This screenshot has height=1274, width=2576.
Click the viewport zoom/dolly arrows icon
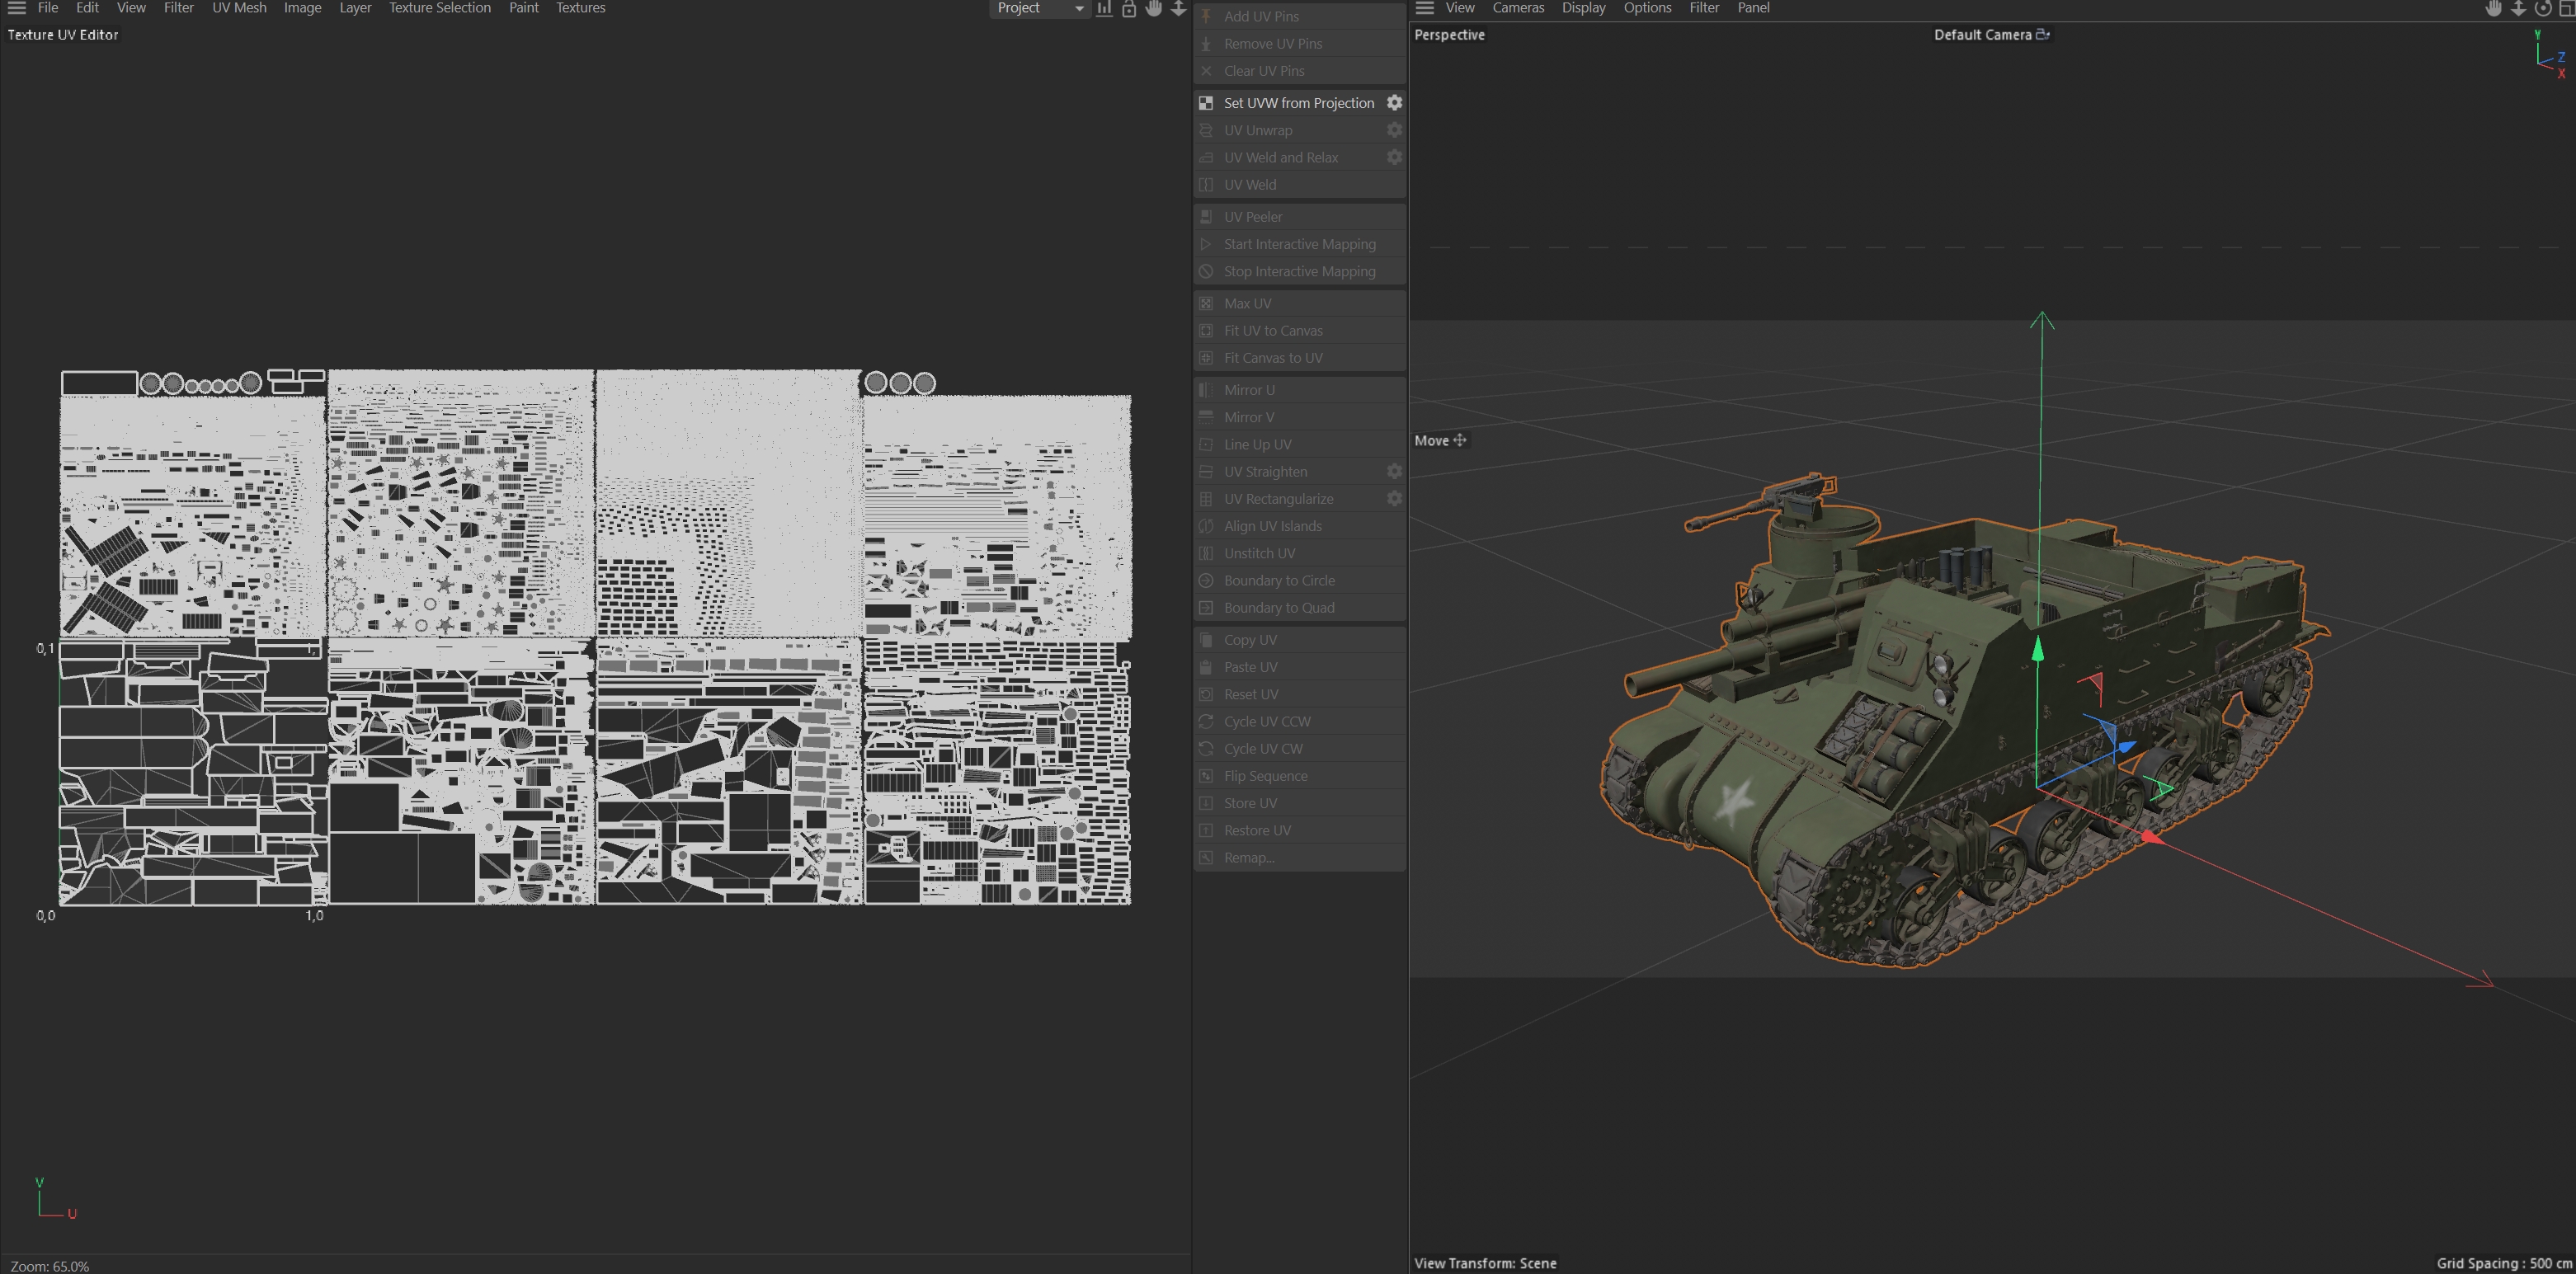point(2519,8)
